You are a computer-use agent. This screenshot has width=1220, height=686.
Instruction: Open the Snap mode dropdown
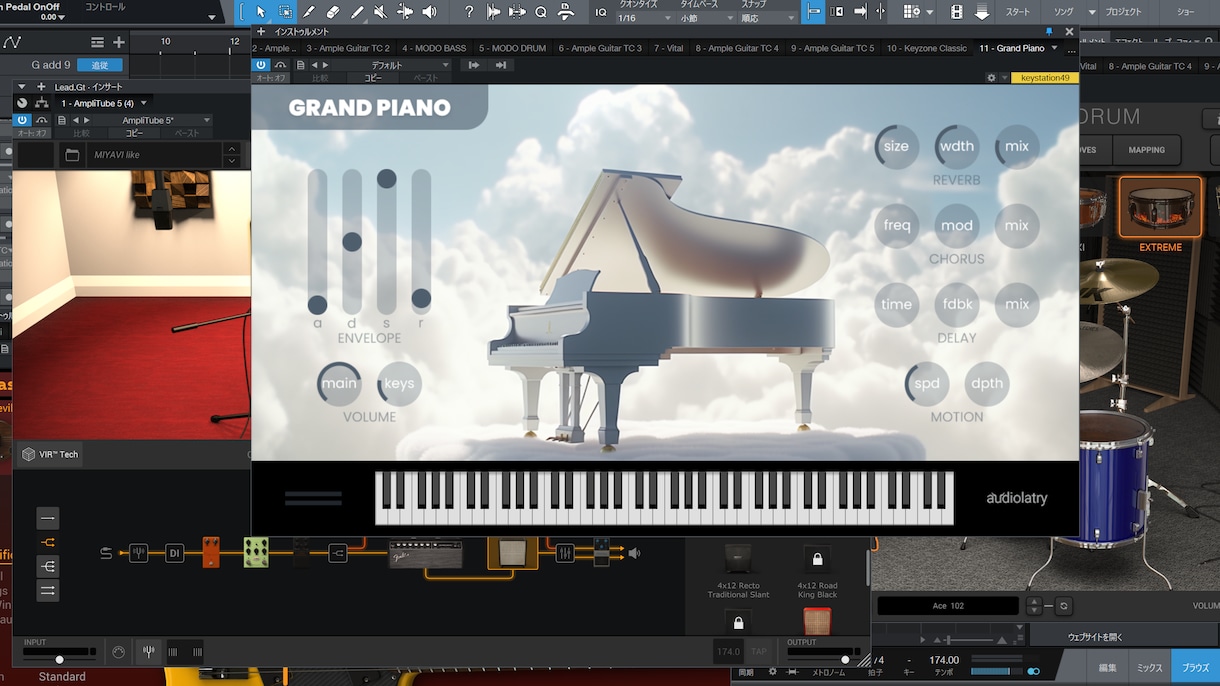(766, 18)
